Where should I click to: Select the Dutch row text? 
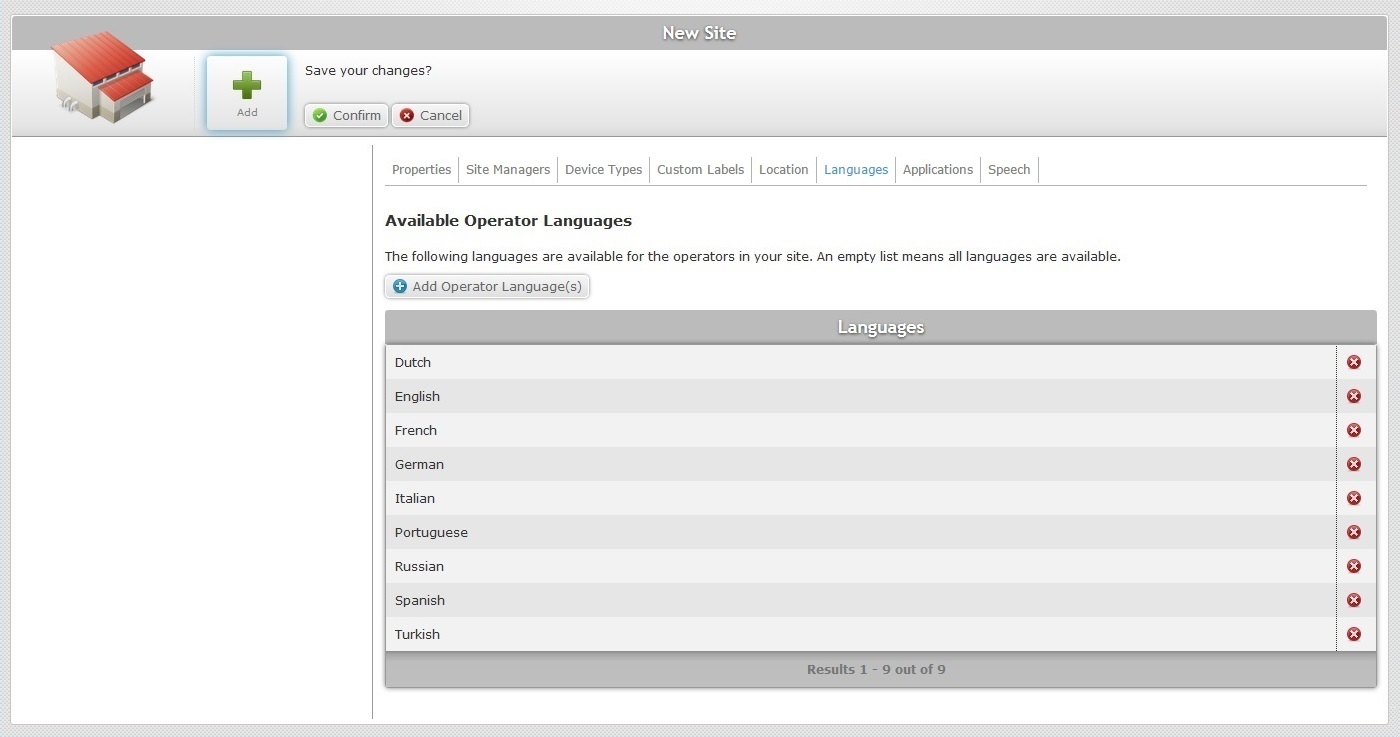(413, 362)
